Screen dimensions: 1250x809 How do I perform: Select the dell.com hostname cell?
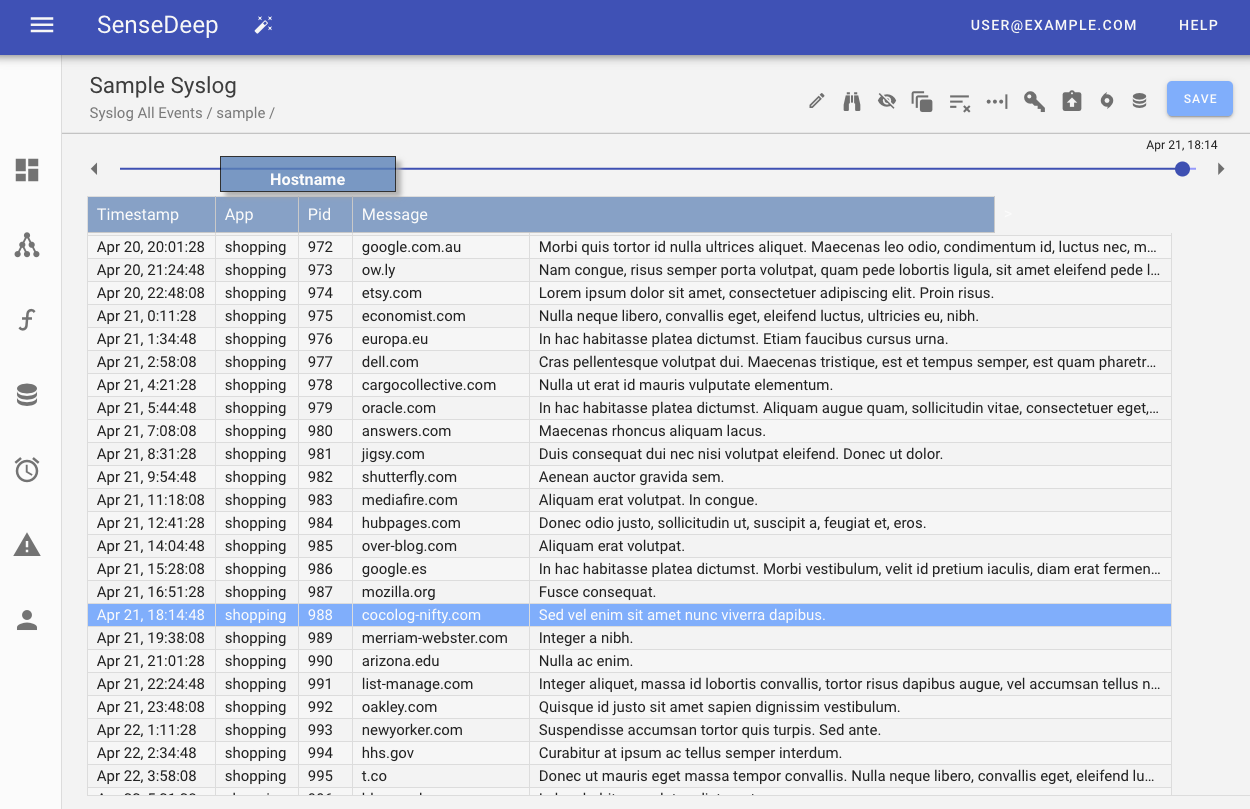tap(441, 362)
